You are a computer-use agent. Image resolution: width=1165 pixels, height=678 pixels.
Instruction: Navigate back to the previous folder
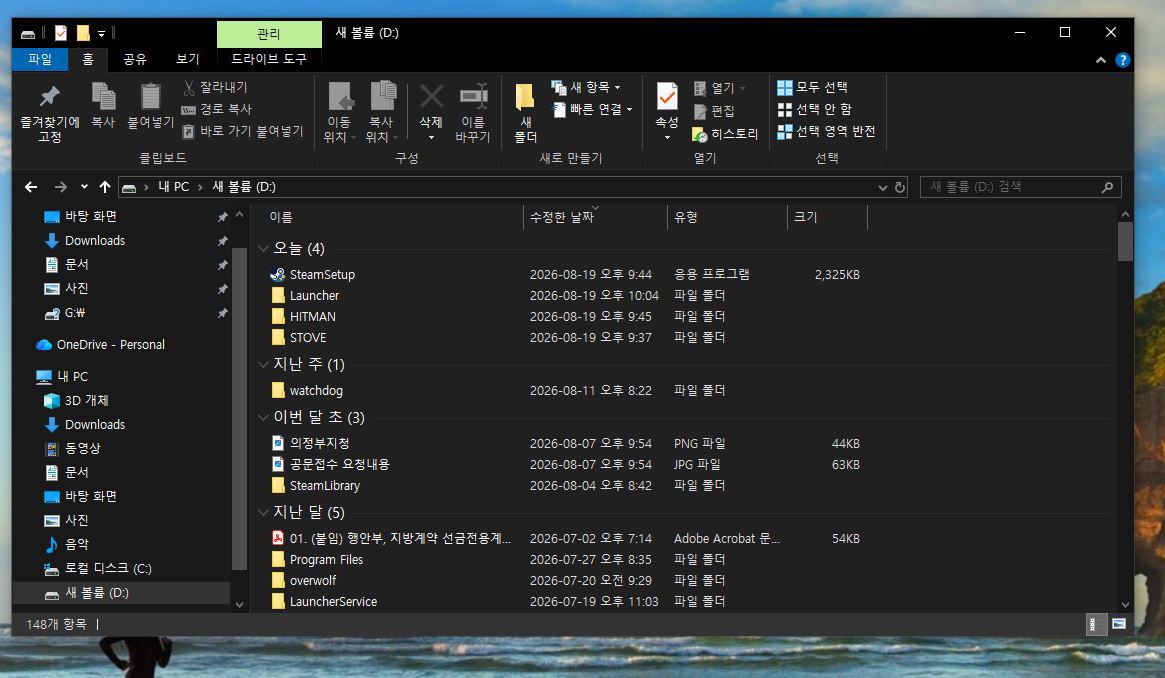click(x=31, y=187)
